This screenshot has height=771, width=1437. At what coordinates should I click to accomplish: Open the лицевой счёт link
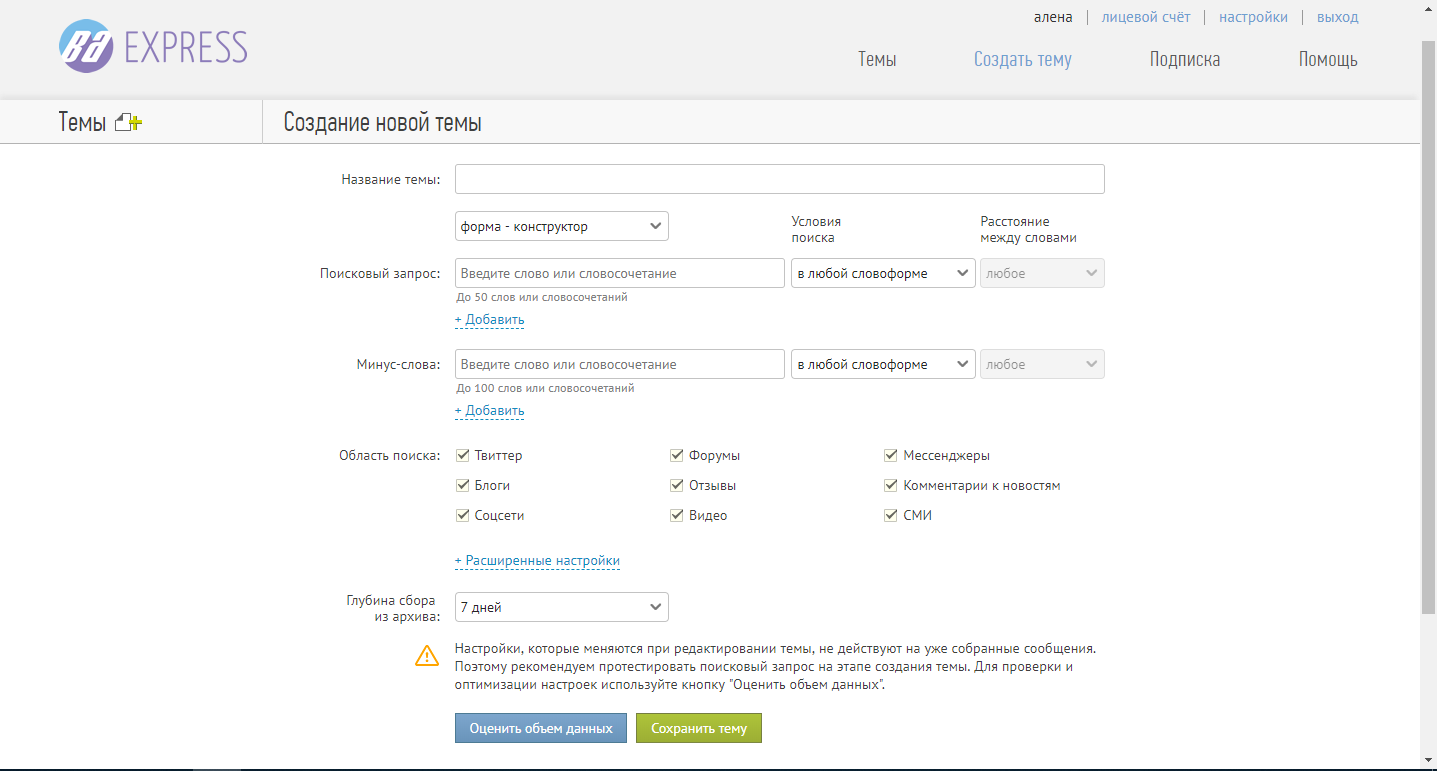click(1145, 17)
